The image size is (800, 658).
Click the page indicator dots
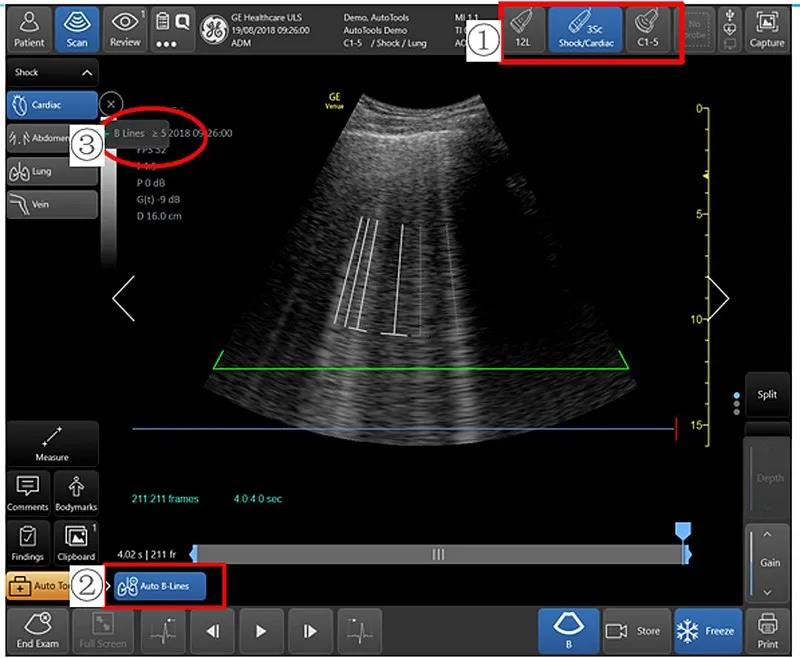[736, 403]
